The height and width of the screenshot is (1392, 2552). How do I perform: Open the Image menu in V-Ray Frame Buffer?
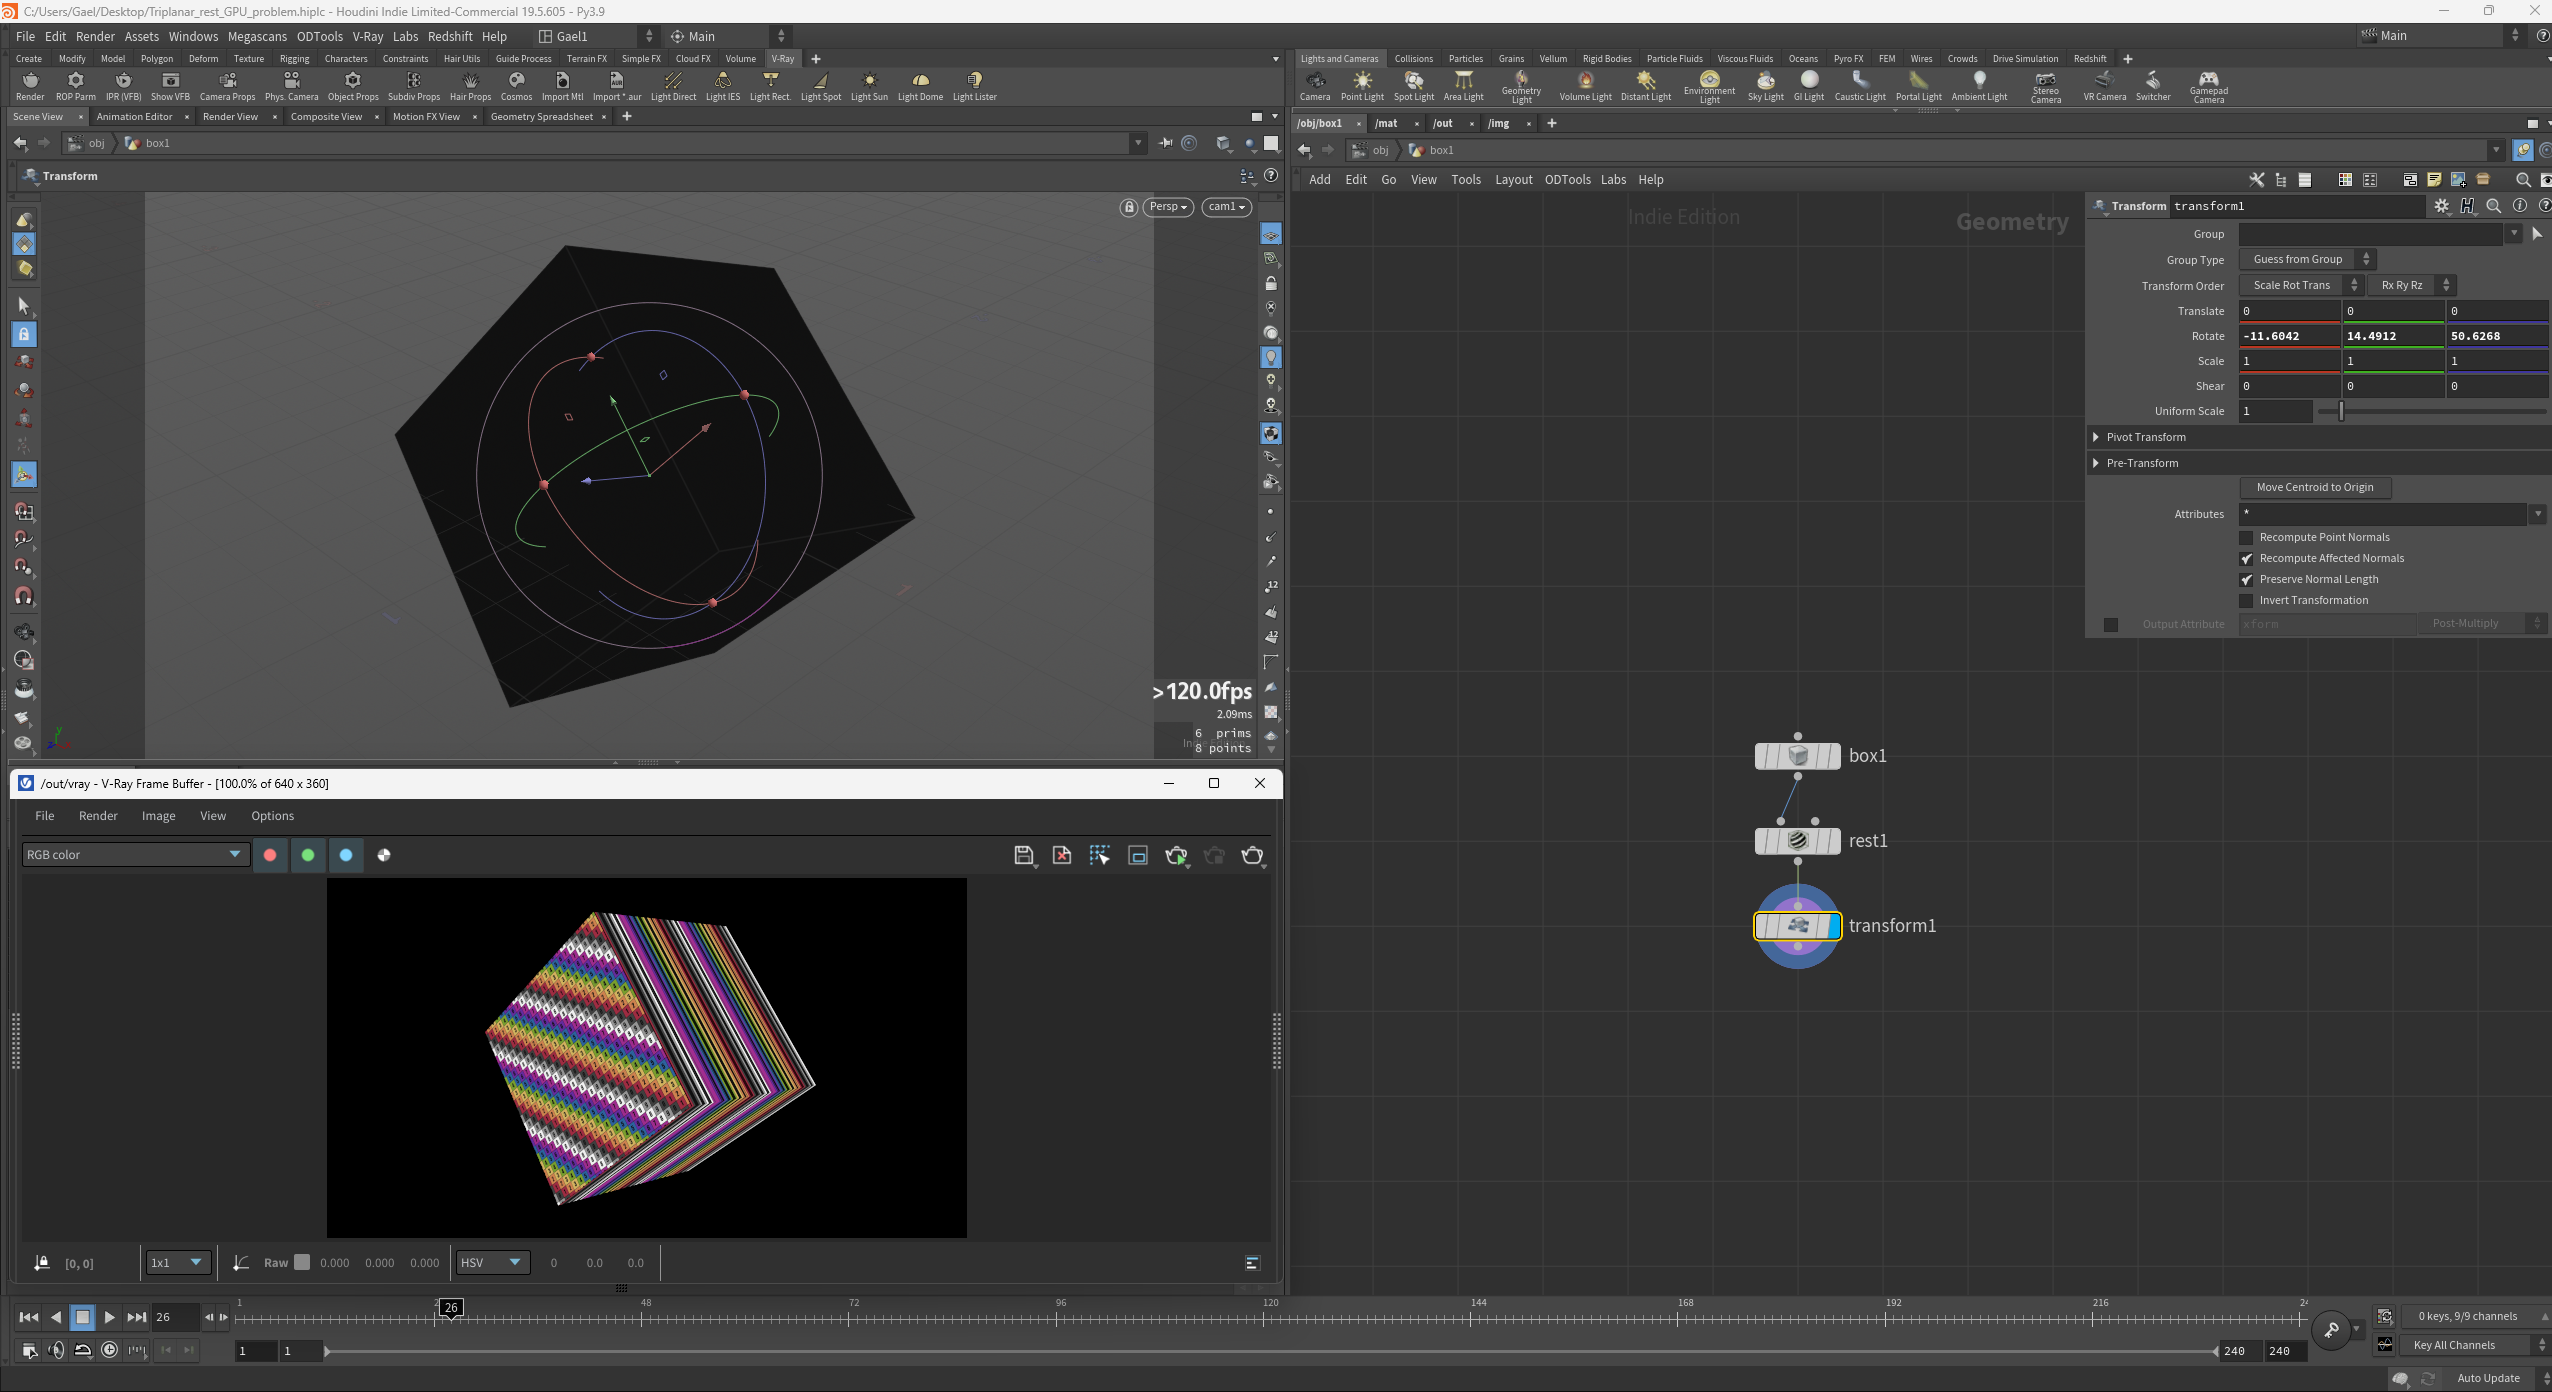pos(158,816)
